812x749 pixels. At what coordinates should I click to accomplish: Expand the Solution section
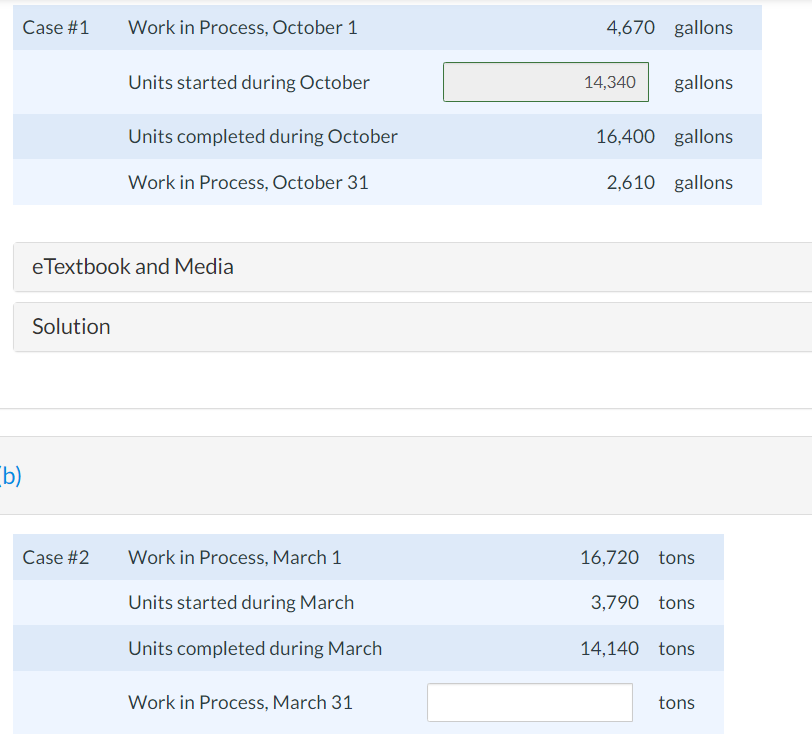pyautogui.click(x=71, y=327)
